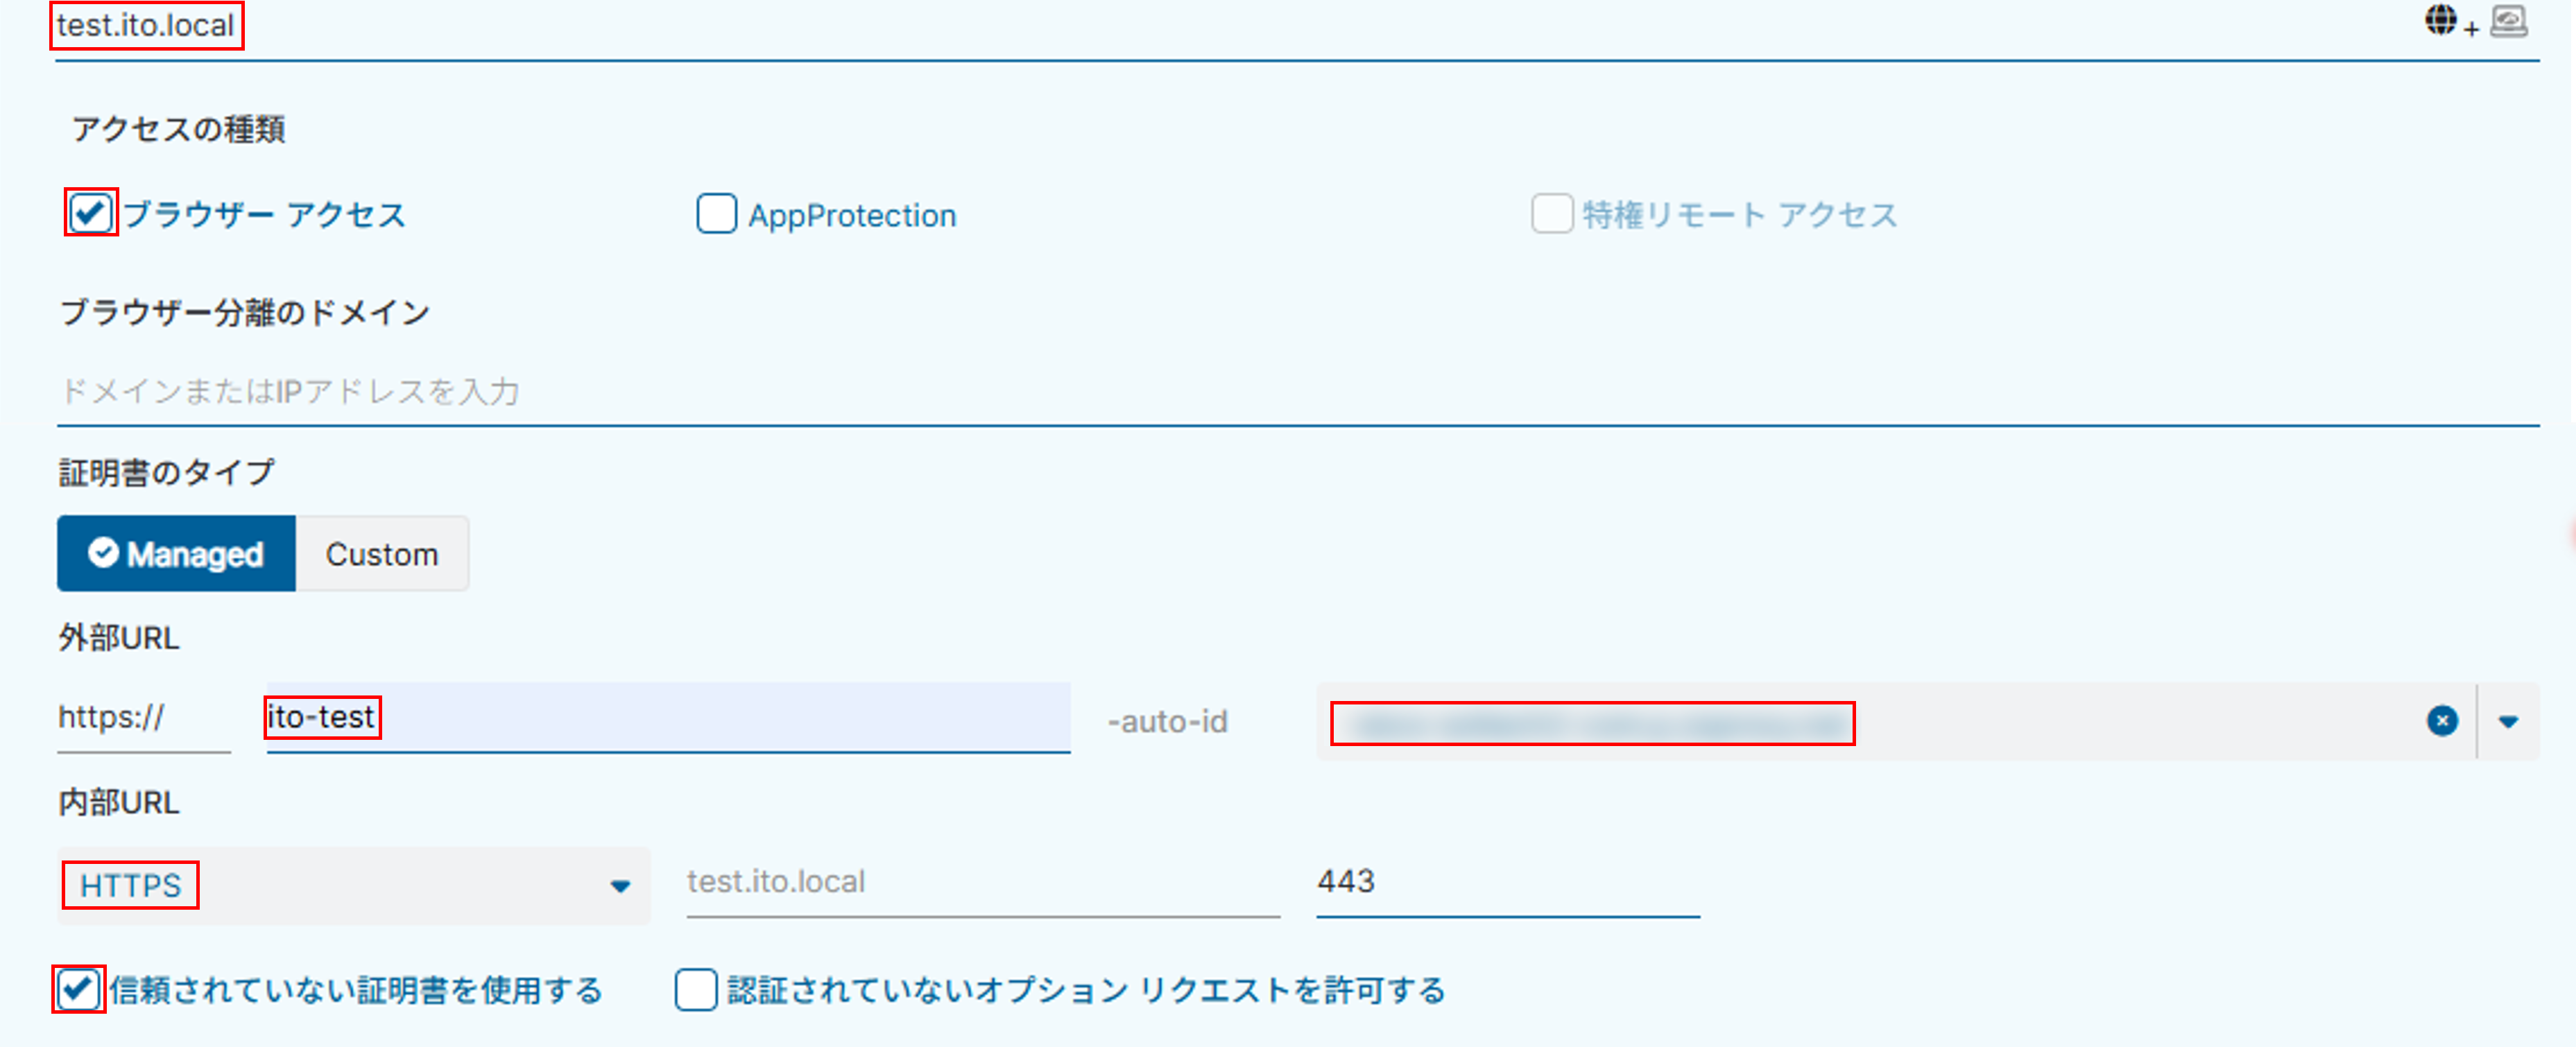Select the Managed certificate type

[177, 554]
